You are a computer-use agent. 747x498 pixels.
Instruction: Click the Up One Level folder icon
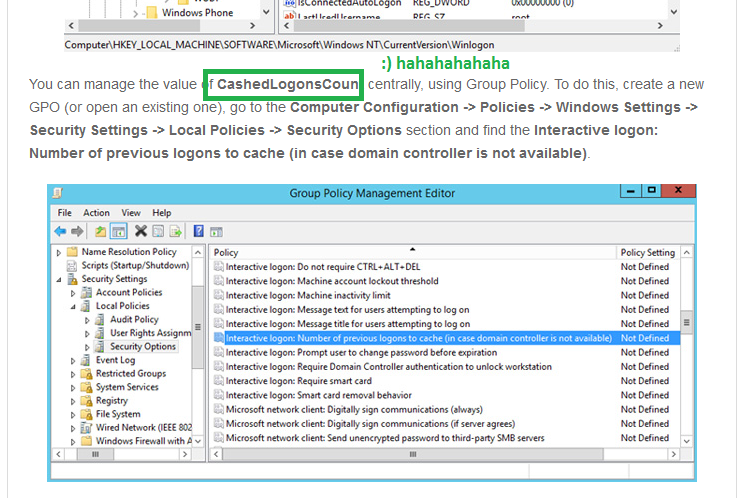100,232
